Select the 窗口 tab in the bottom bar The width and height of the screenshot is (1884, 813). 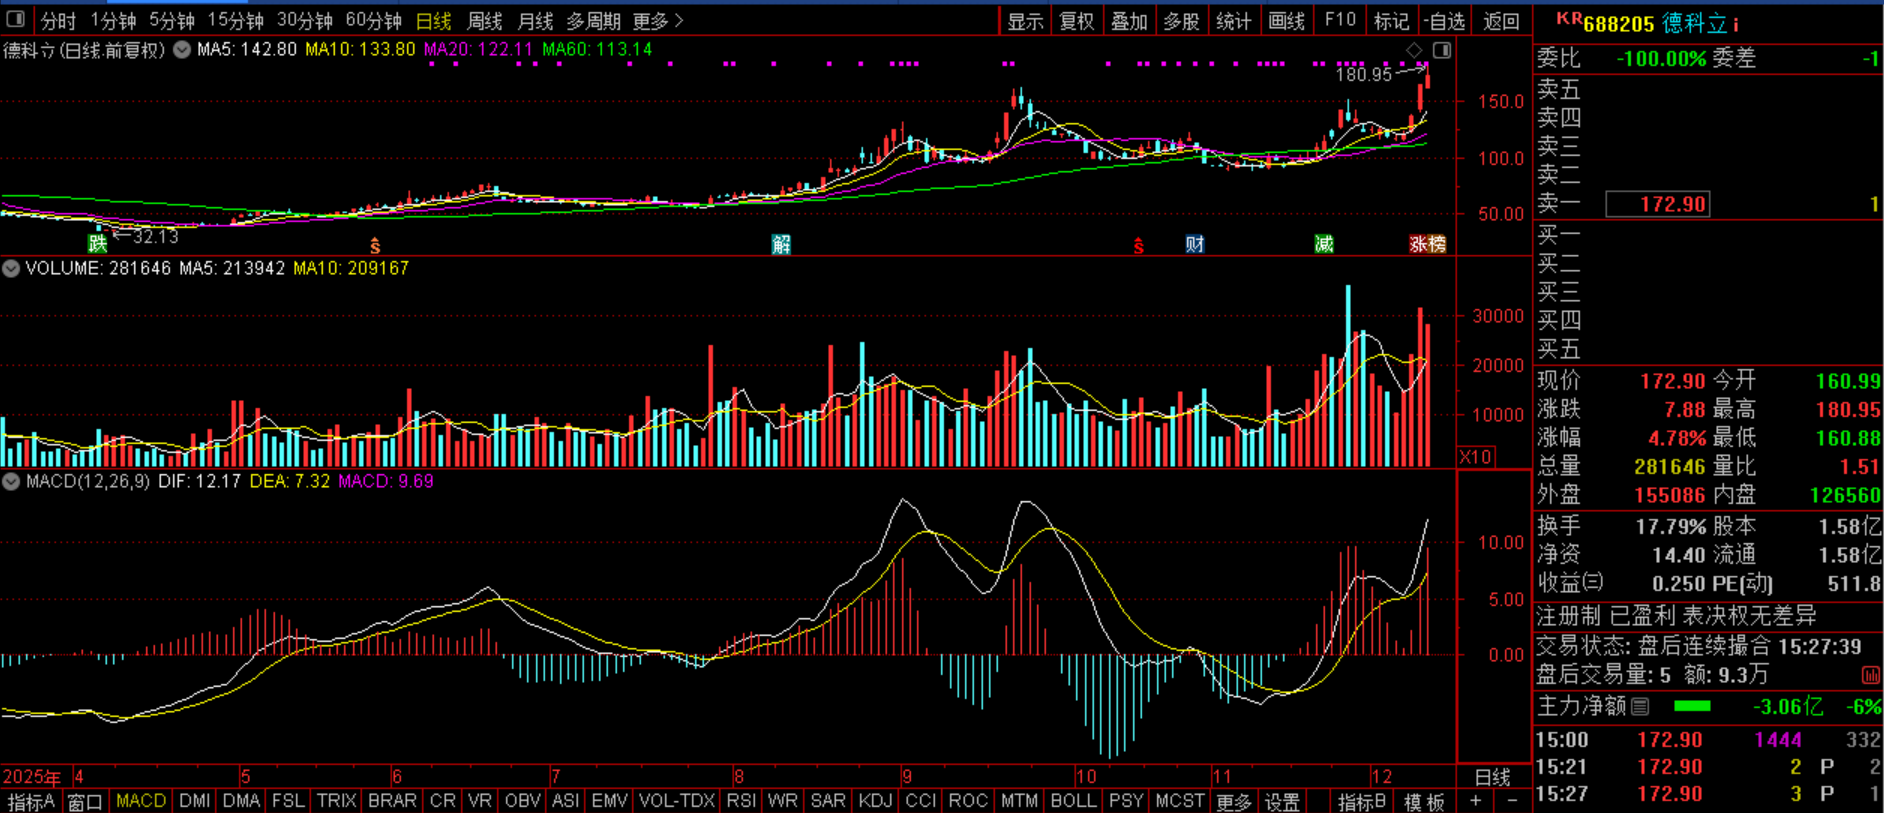pos(85,802)
